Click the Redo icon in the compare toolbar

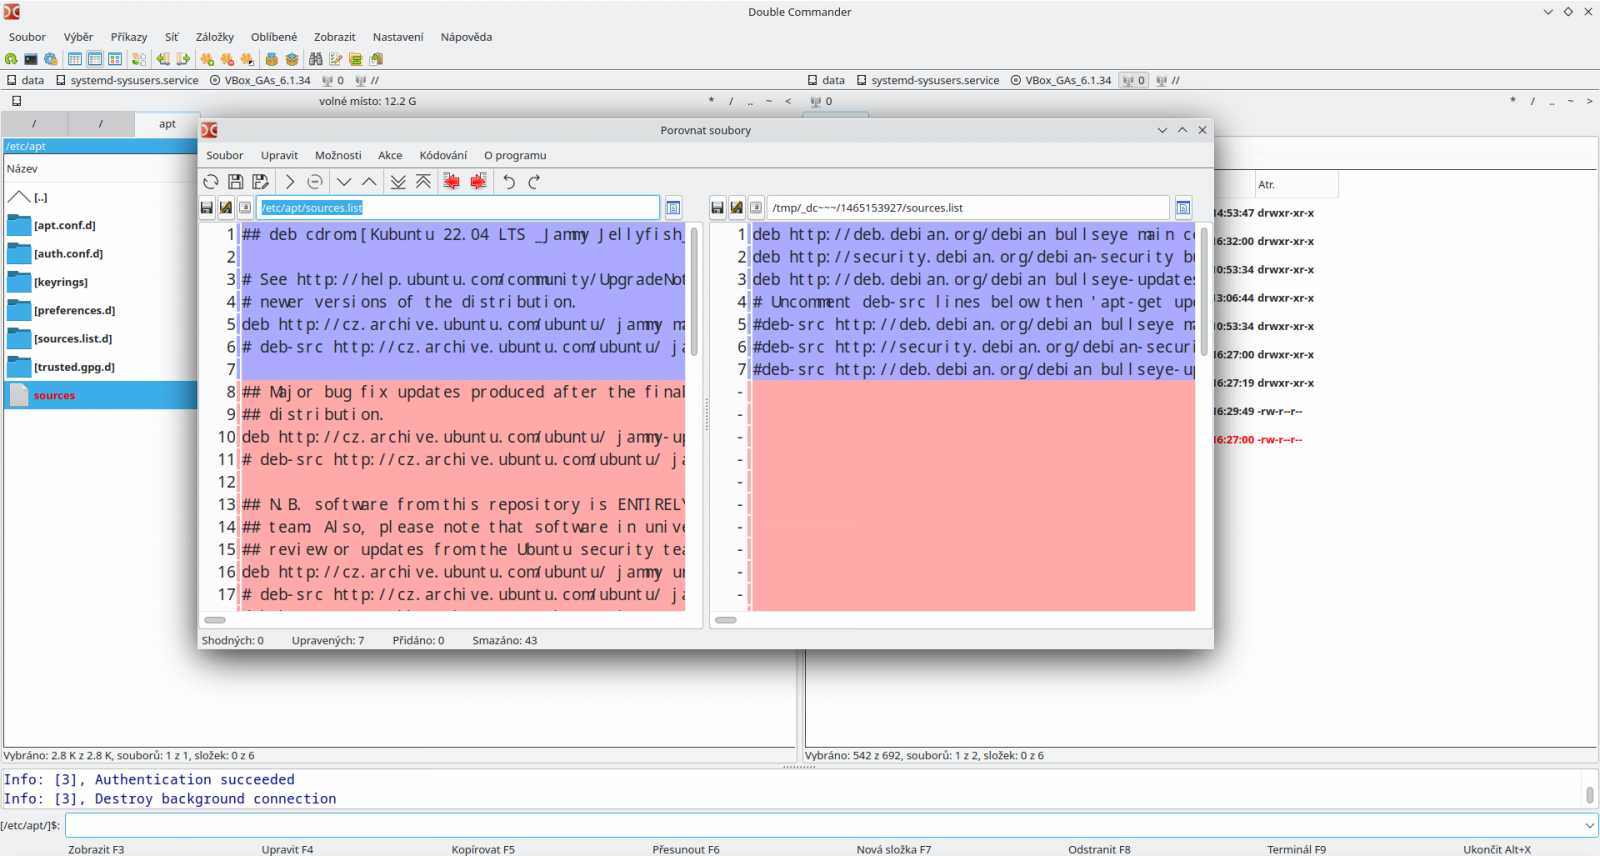tap(534, 181)
